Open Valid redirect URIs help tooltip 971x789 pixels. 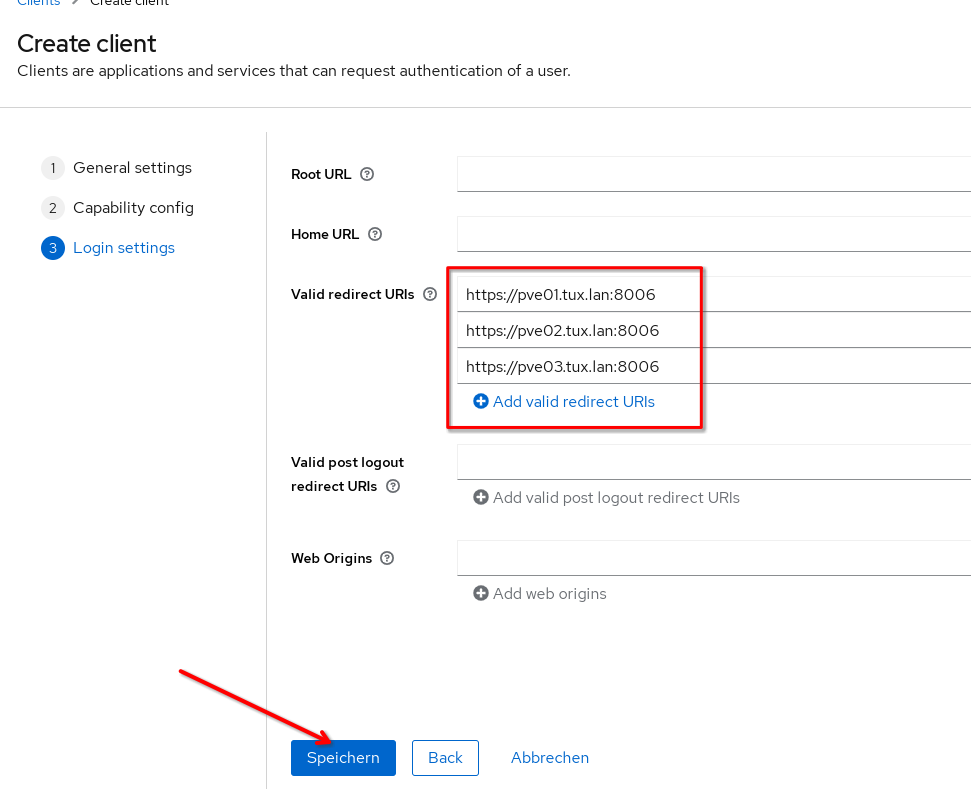(430, 294)
